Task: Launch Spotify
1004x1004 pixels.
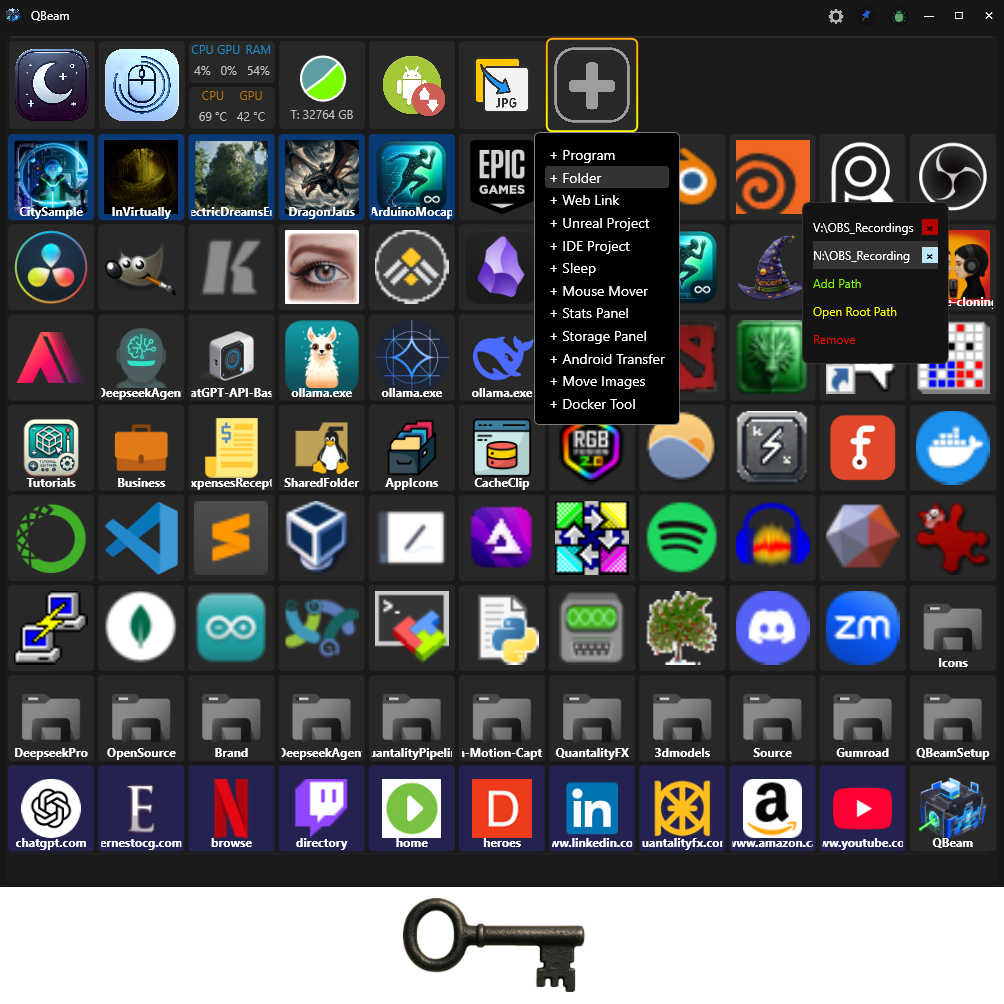Action: 682,538
